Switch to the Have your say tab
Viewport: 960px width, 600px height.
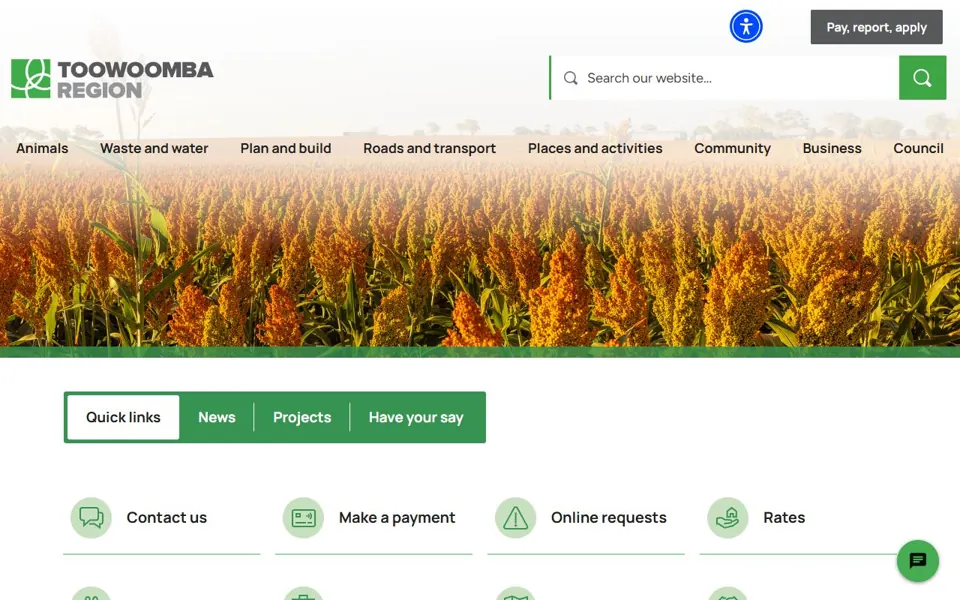[416, 417]
